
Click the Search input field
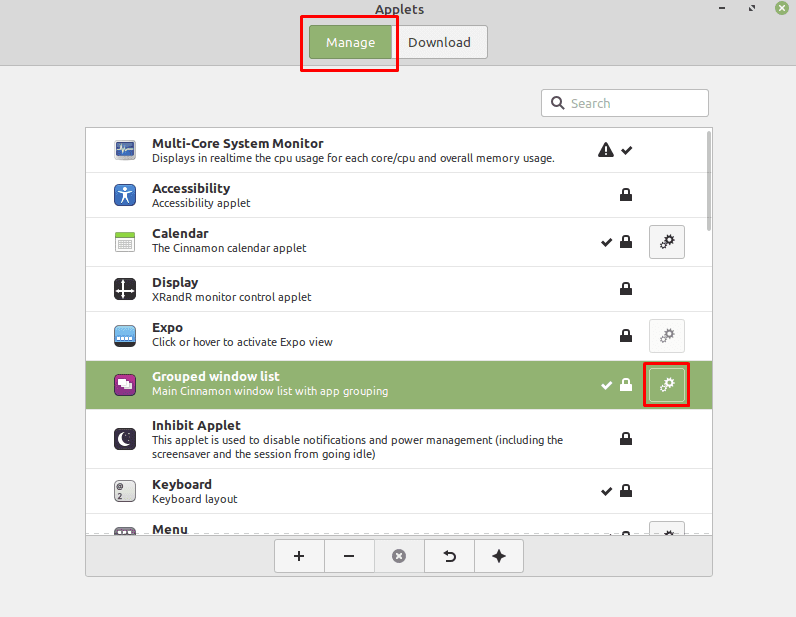pos(624,103)
